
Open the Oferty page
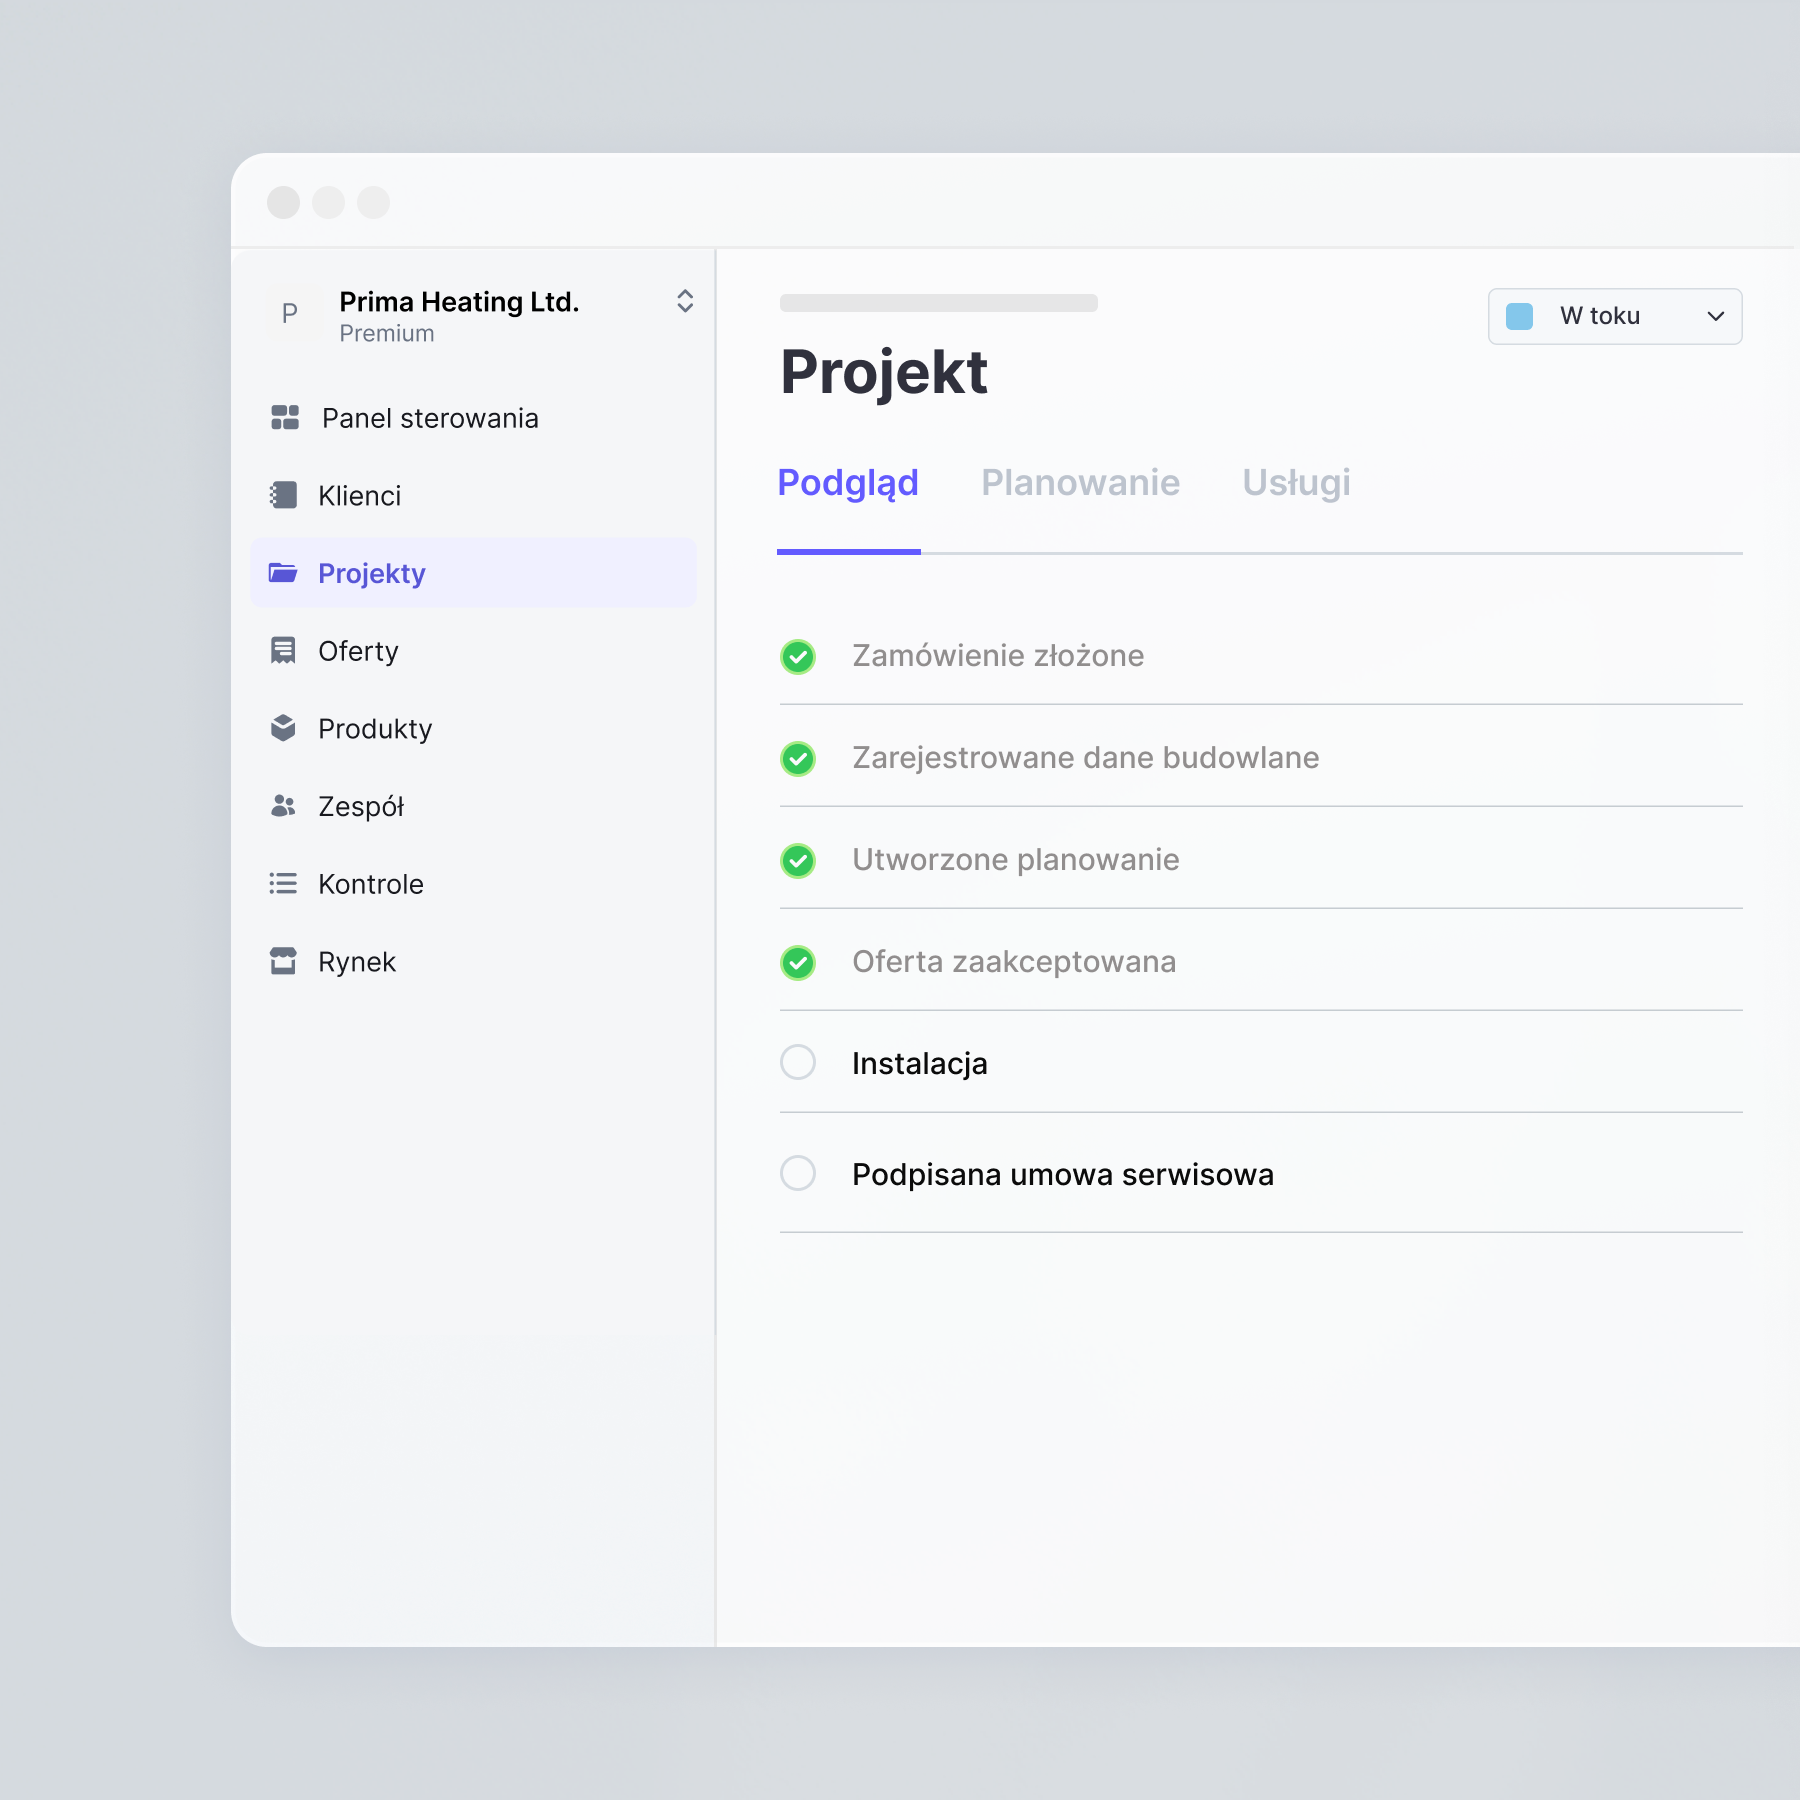(x=474, y=651)
